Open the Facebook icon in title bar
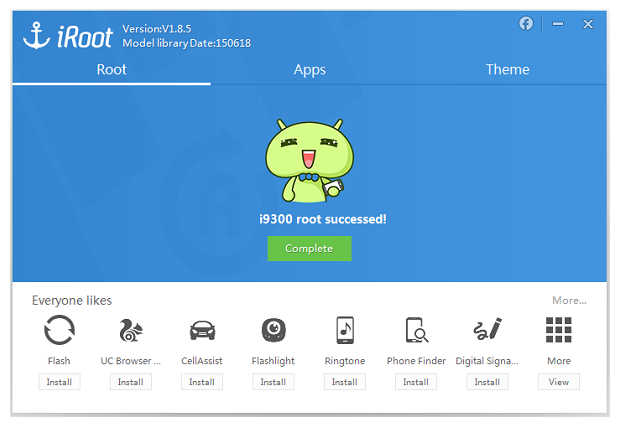Image resolution: width=618 pixels, height=421 pixels. point(526,24)
